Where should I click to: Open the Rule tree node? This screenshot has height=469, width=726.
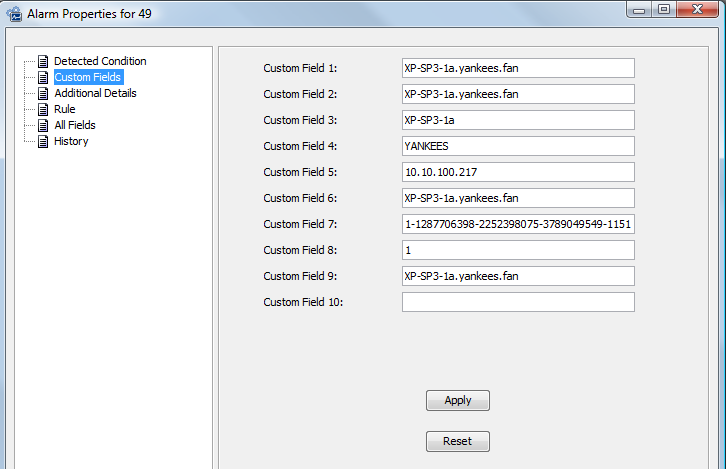pos(65,109)
